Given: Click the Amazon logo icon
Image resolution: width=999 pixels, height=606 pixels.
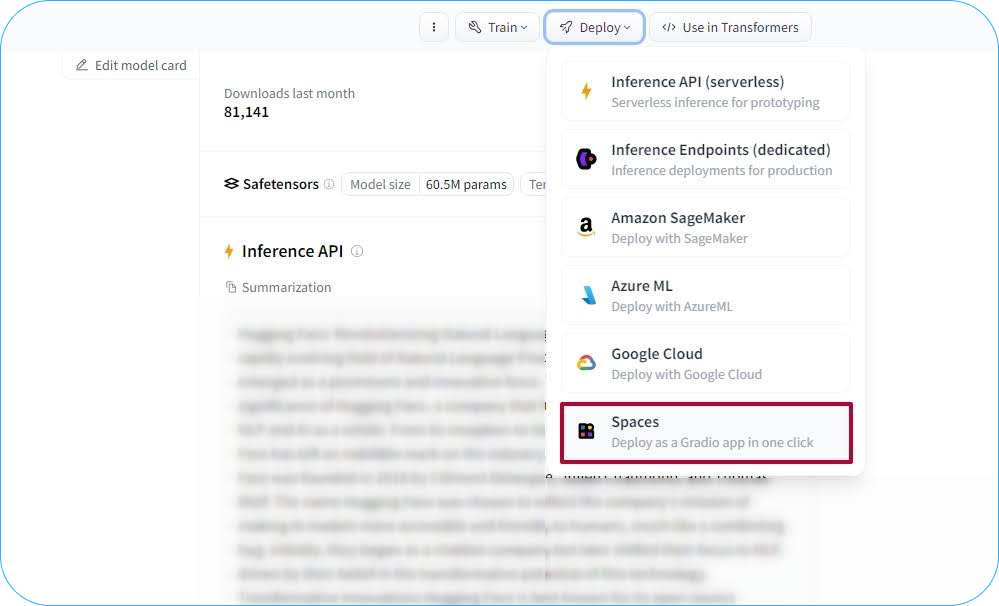Looking at the screenshot, I should [x=586, y=227].
